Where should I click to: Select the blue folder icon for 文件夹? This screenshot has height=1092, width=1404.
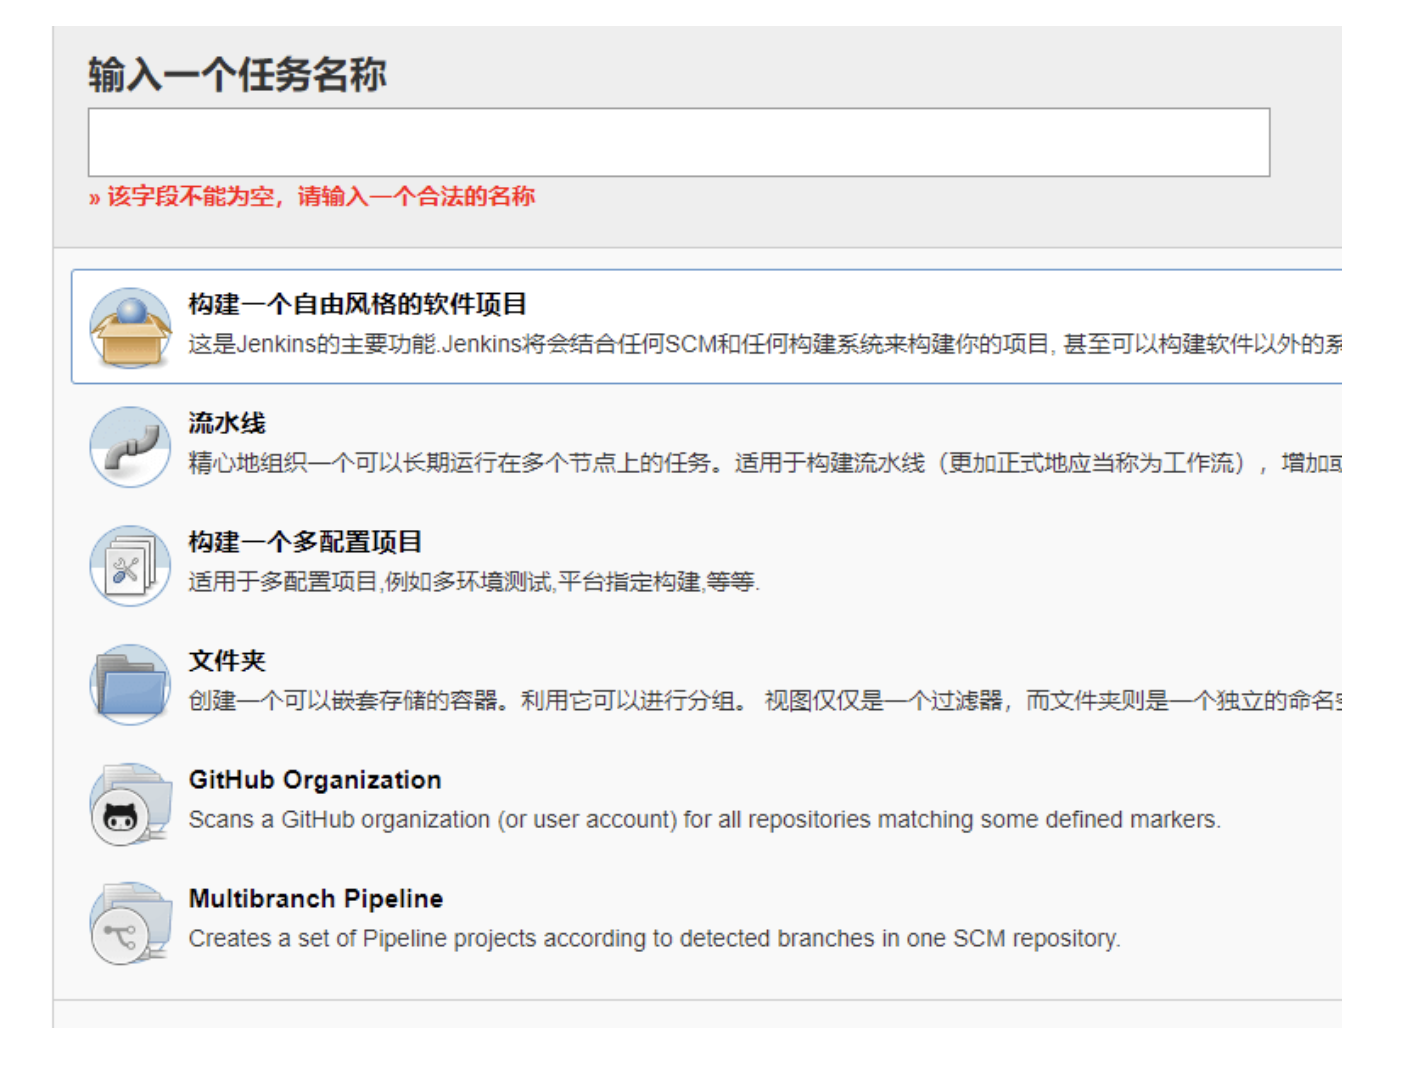point(130,685)
